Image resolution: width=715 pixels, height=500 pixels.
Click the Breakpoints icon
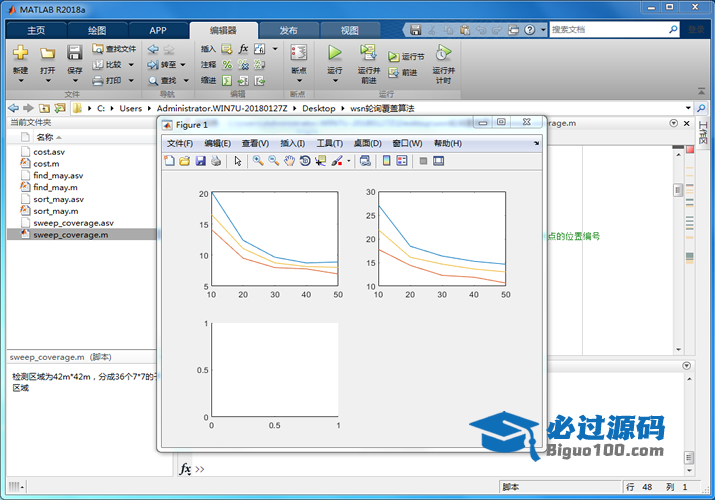299,53
